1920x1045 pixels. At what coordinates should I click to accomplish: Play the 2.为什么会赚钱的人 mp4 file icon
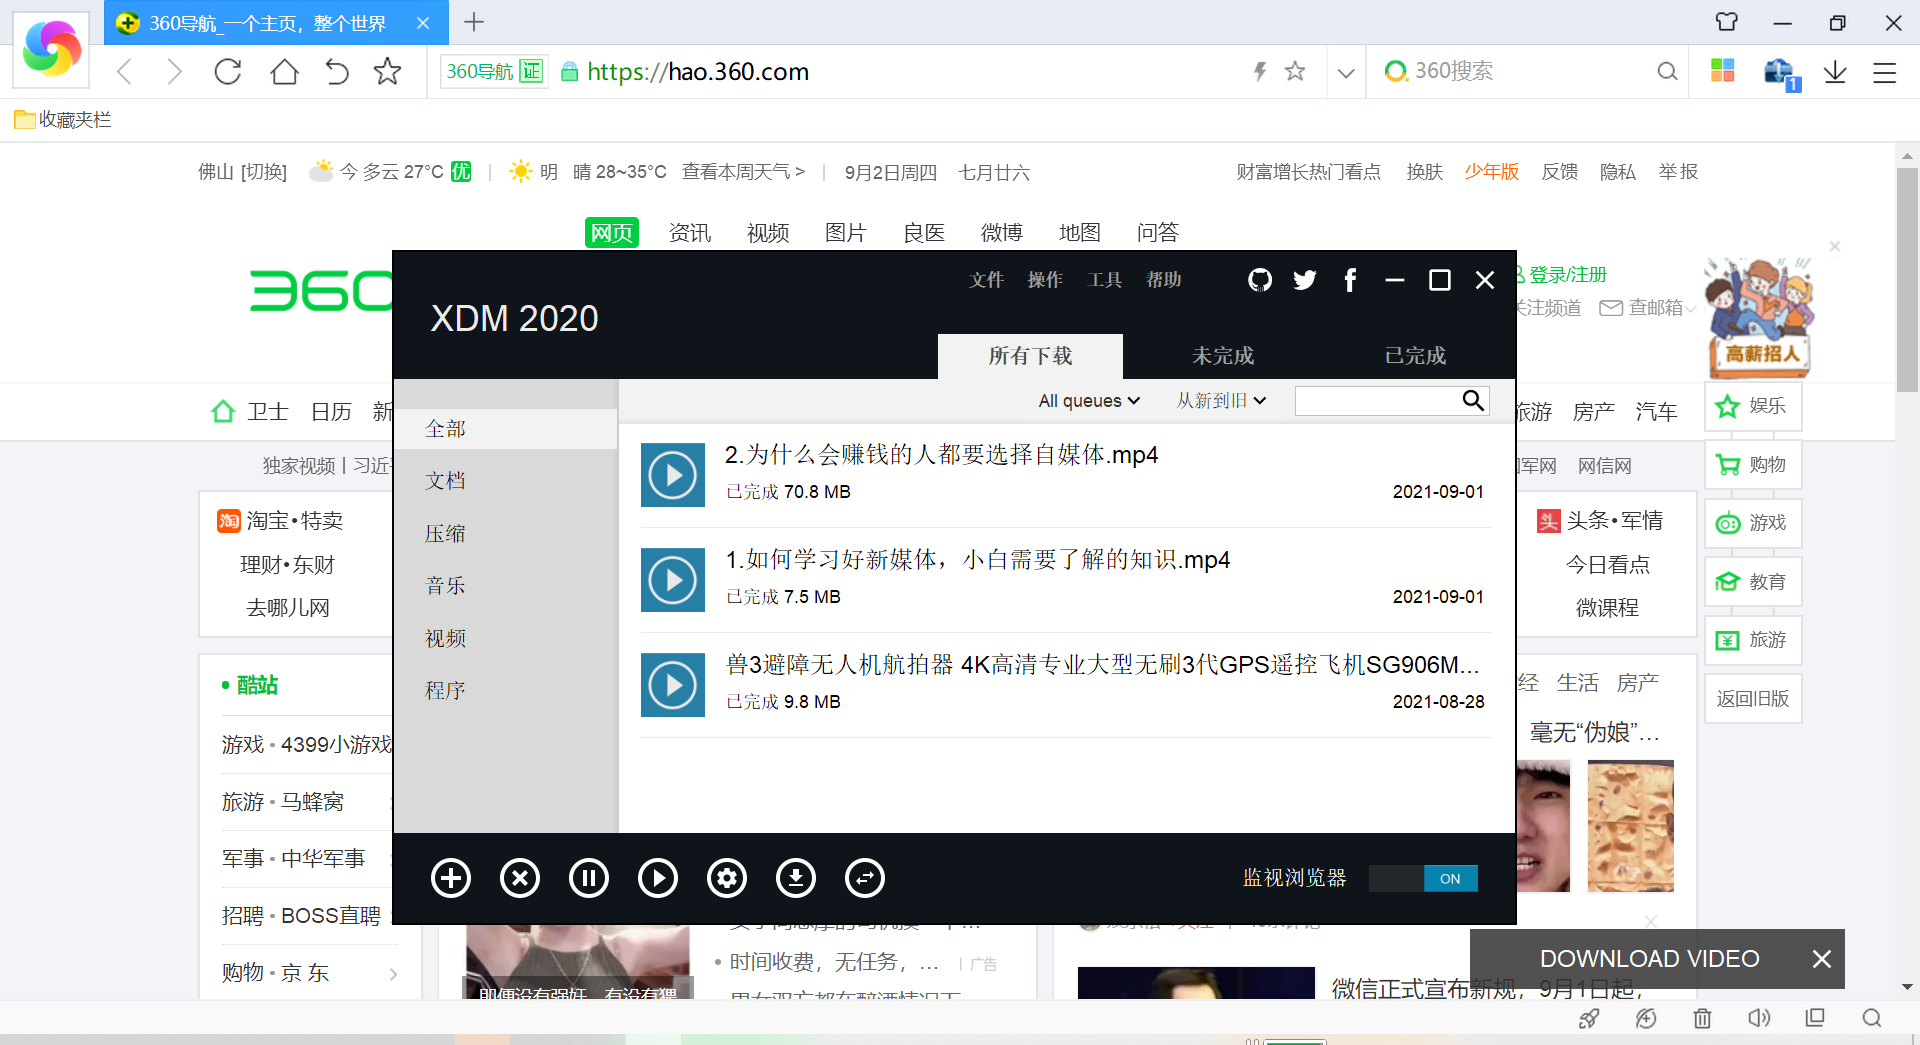[673, 475]
